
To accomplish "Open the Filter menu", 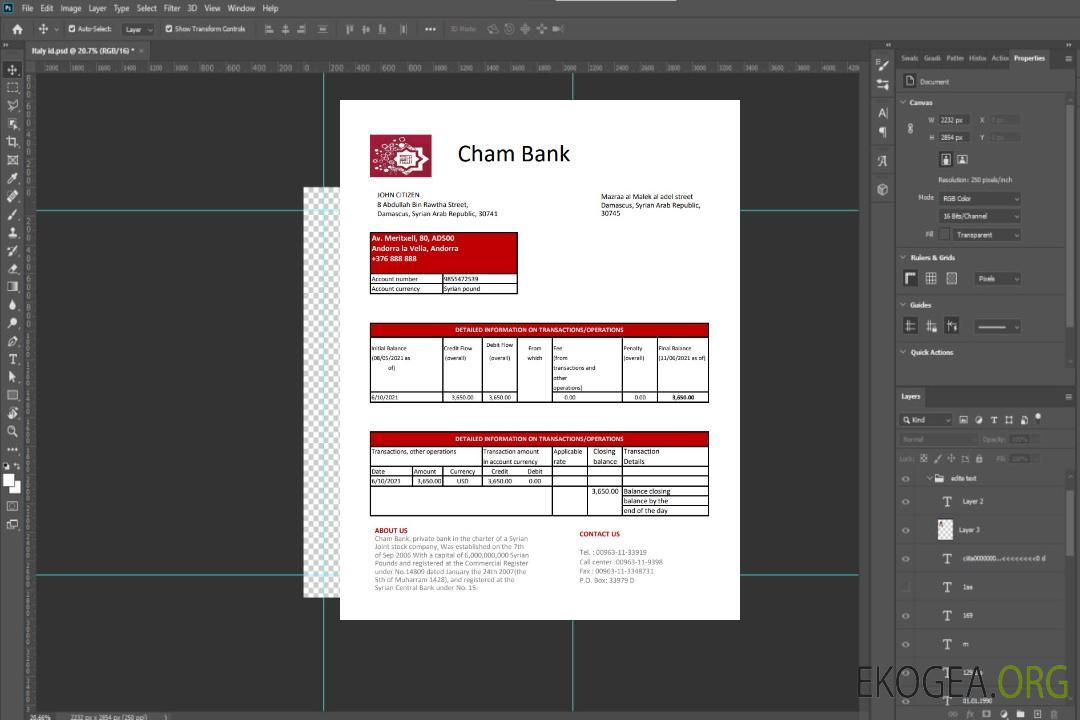I will [172, 8].
